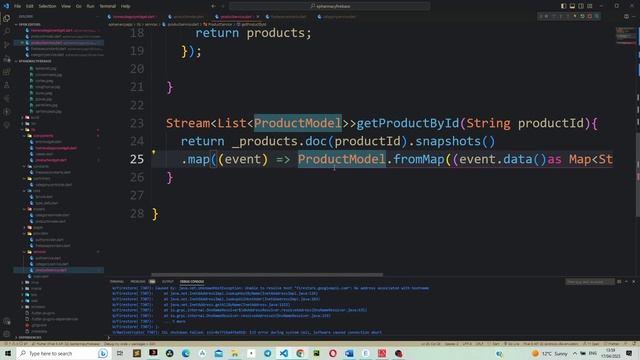
Task: Split the editor to the right
Action: pyautogui.click(x=626, y=16)
